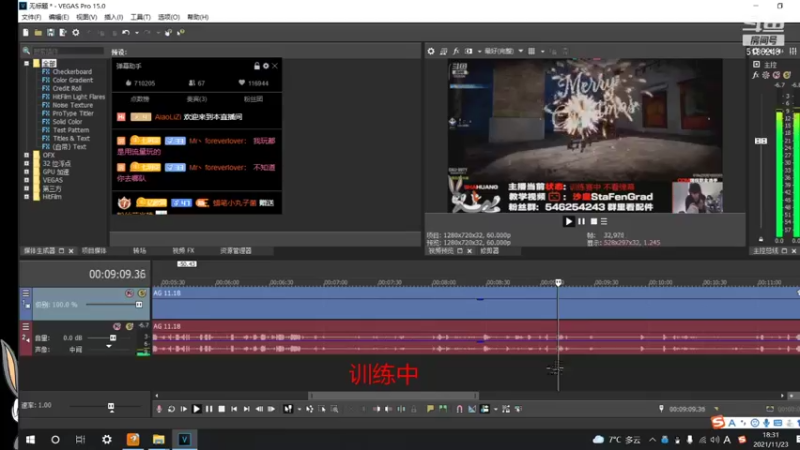Adjust the master volume fader
Image resolution: width=800 pixels, height=450 pixels.
click(761, 141)
